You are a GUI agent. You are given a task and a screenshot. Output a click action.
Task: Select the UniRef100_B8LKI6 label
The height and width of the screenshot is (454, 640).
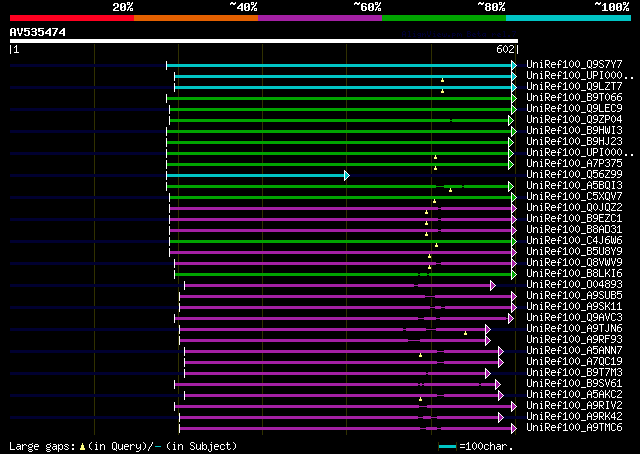pos(574,274)
